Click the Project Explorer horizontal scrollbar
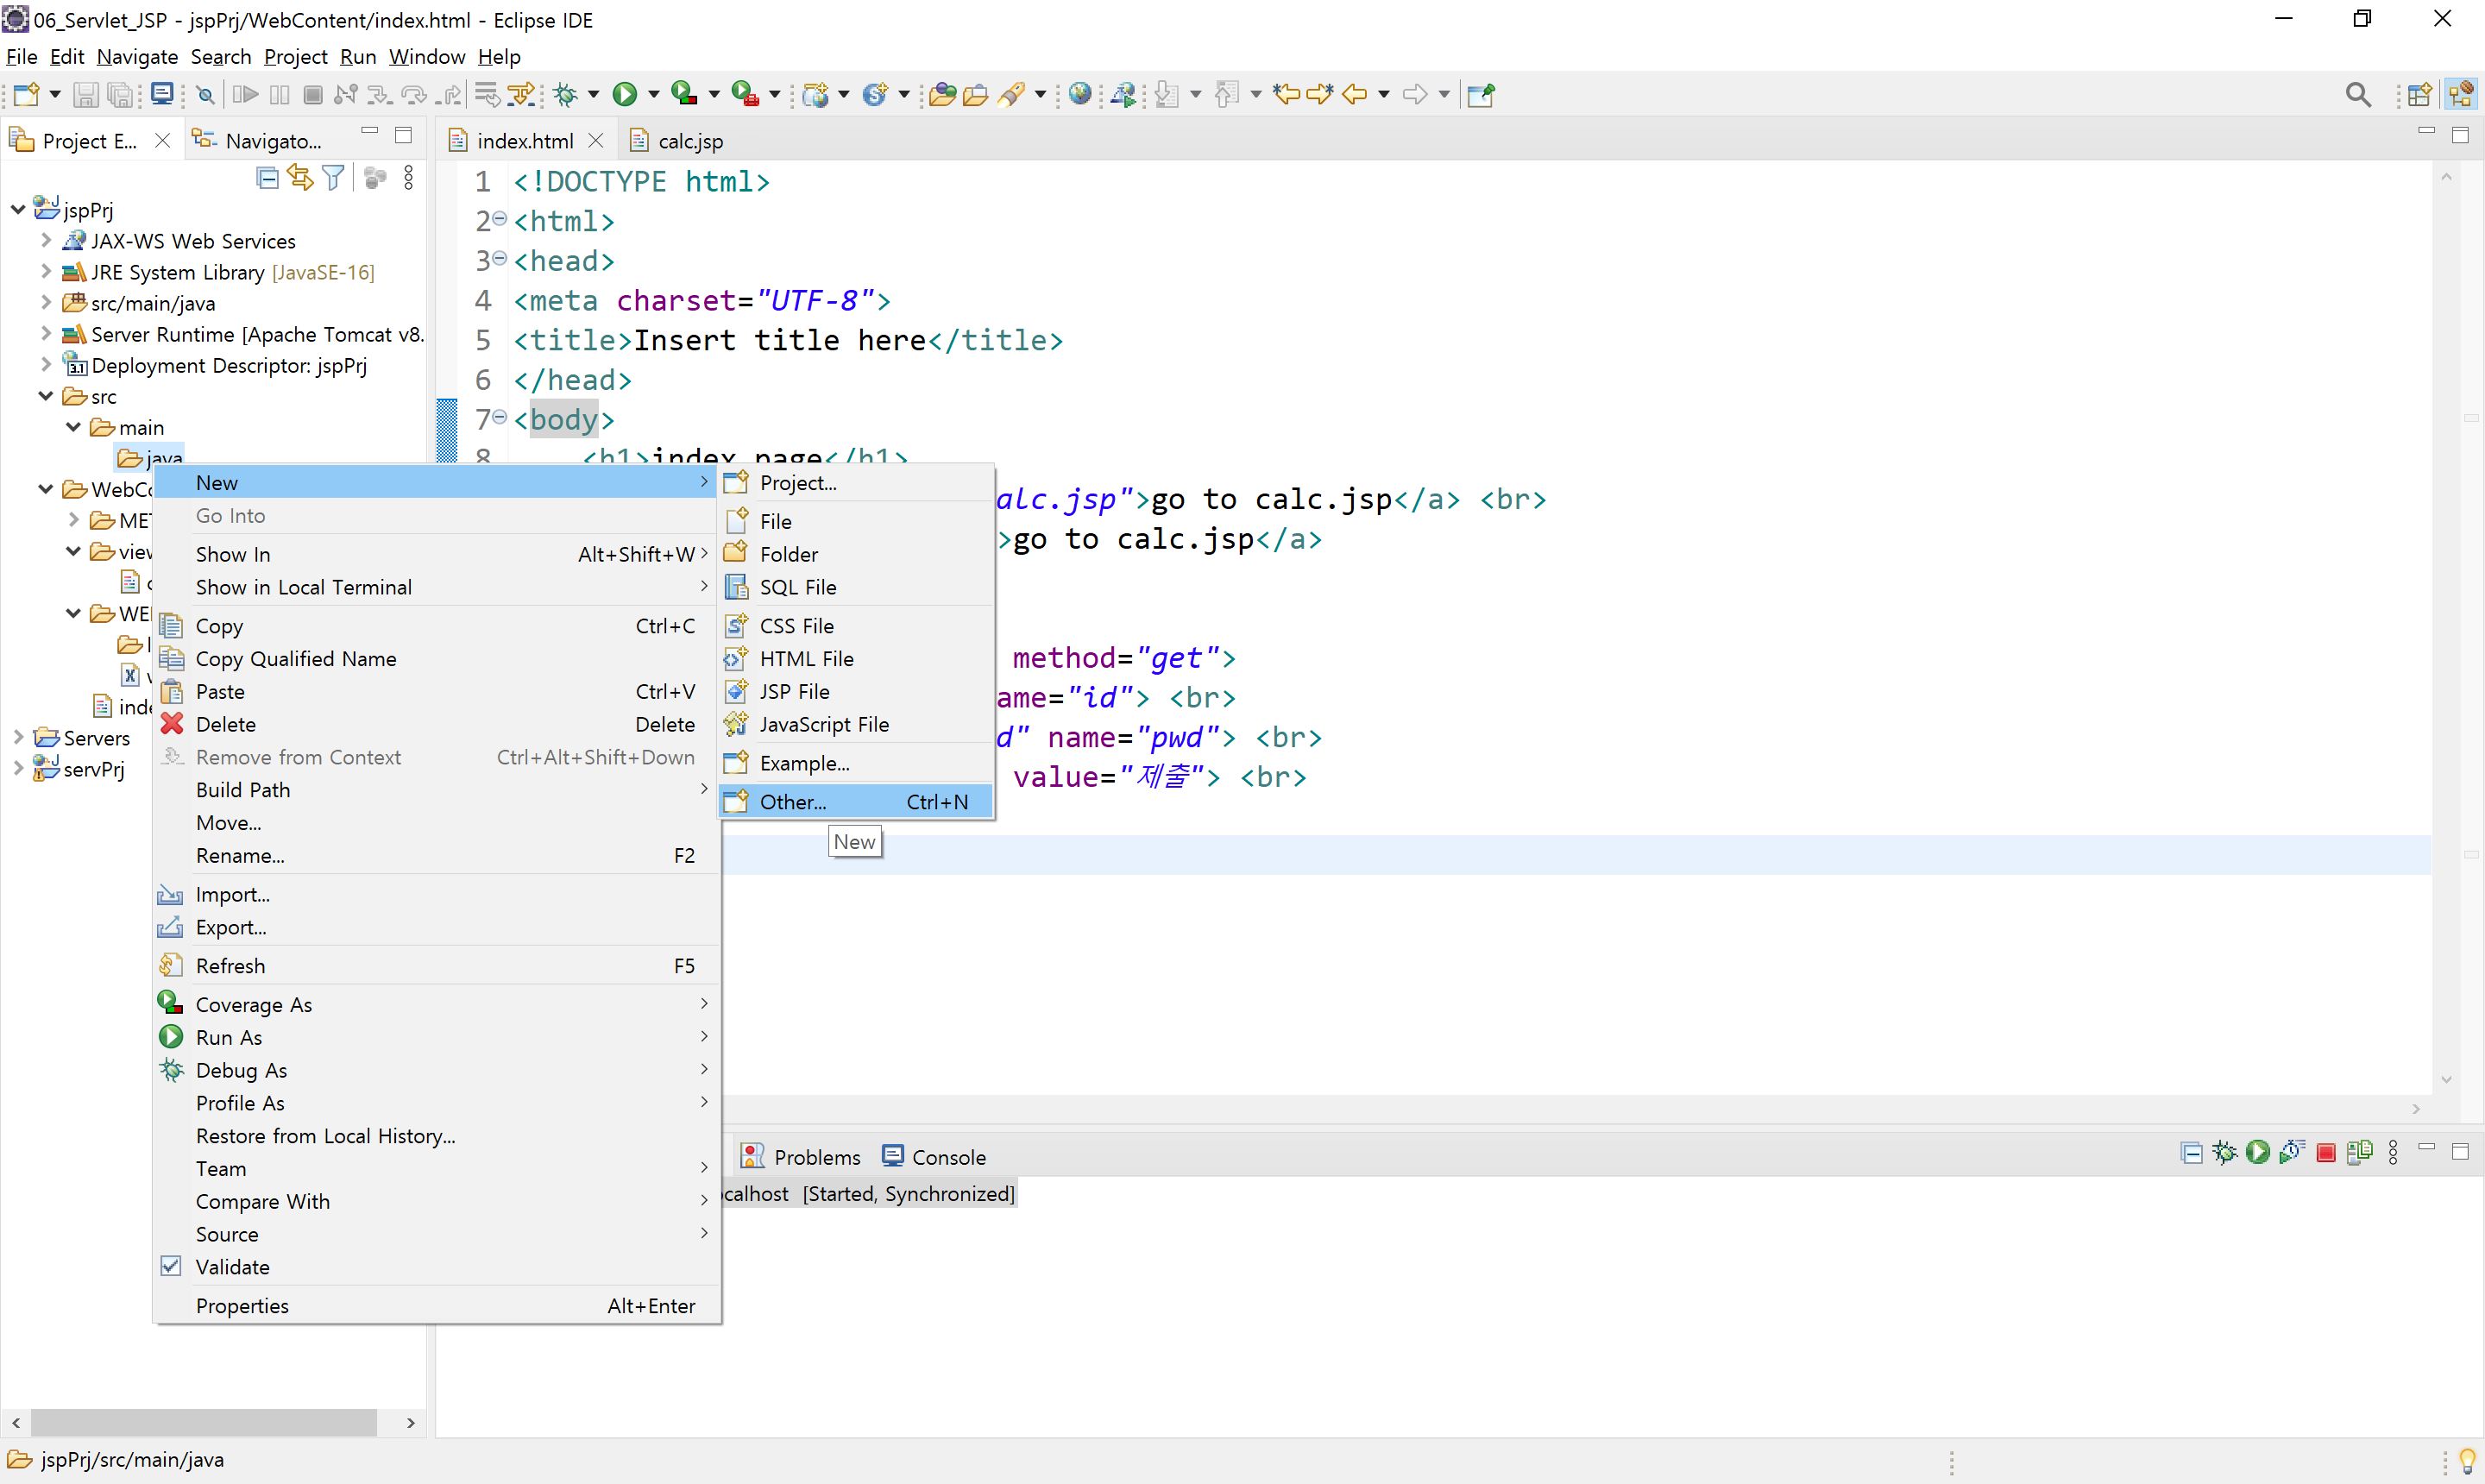This screenshot has width=2485, height=1484. click(203, 1421)
